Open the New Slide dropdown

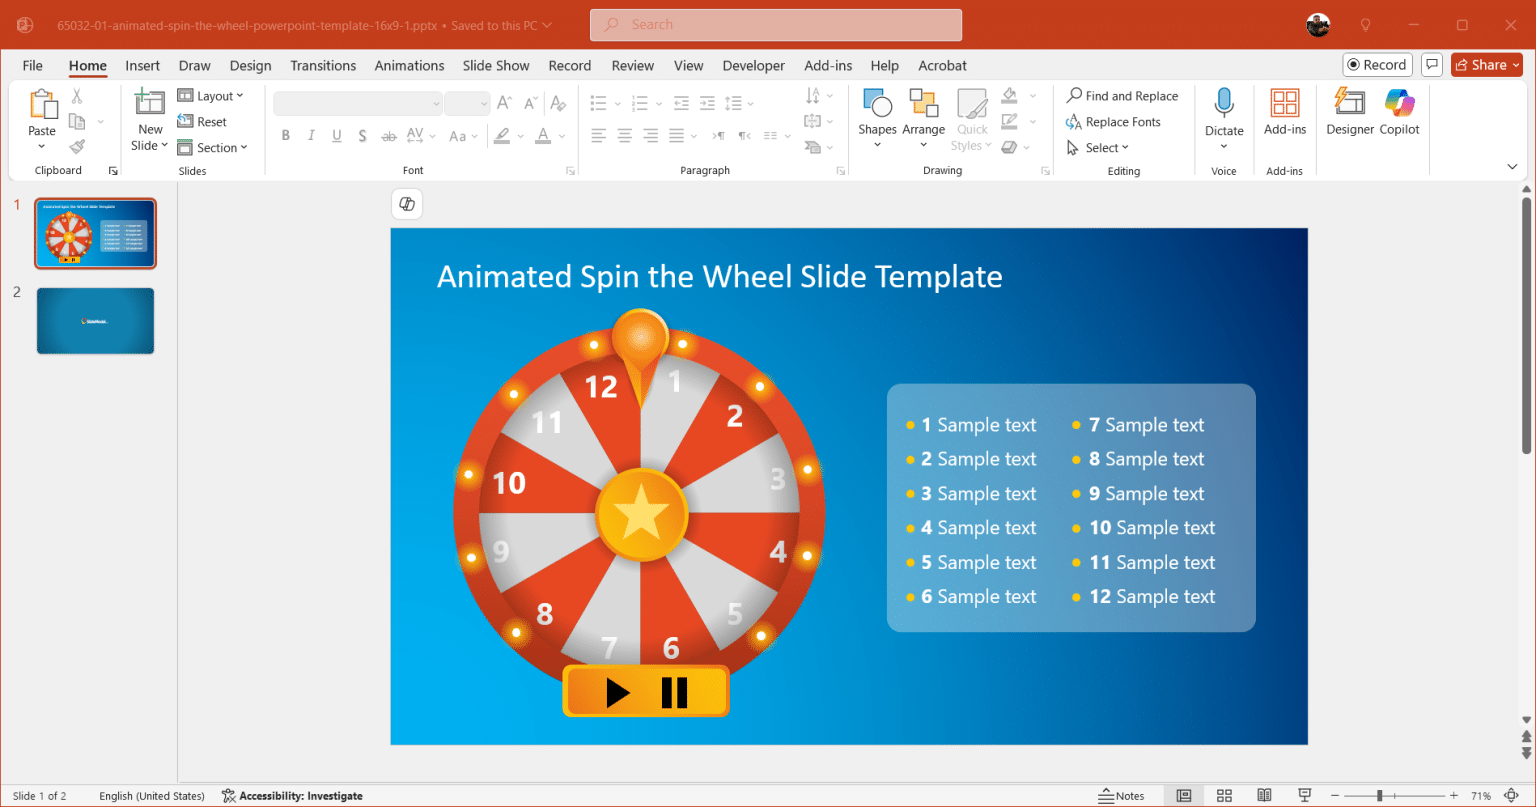coord(149,143)
